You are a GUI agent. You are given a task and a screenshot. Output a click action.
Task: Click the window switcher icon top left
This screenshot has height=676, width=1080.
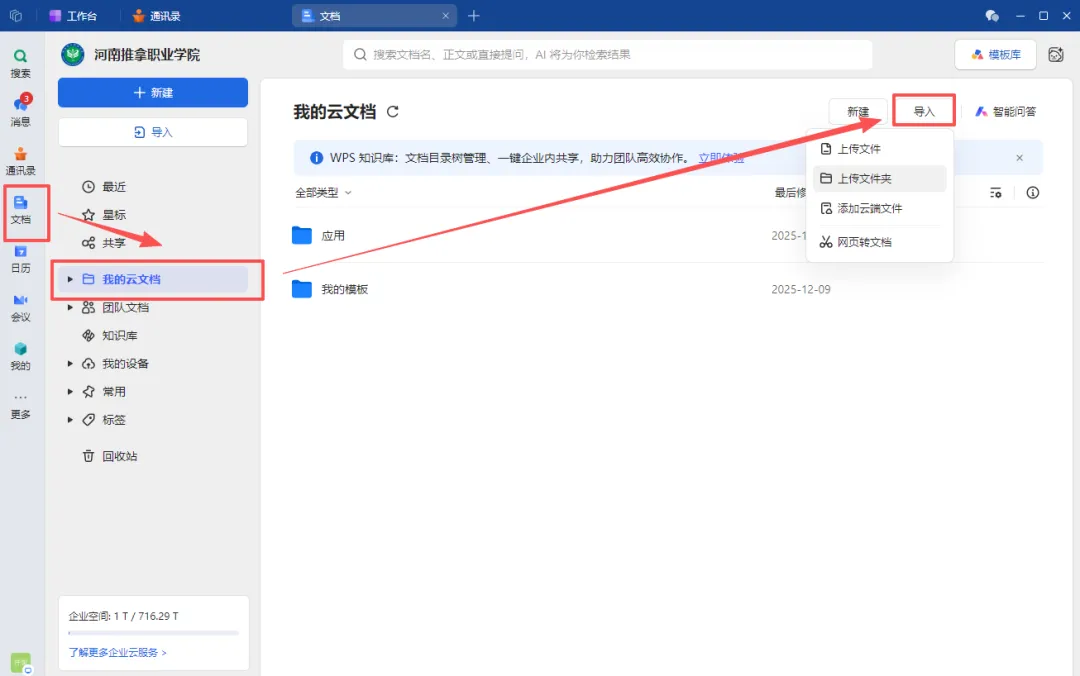[x=16, y=15]
